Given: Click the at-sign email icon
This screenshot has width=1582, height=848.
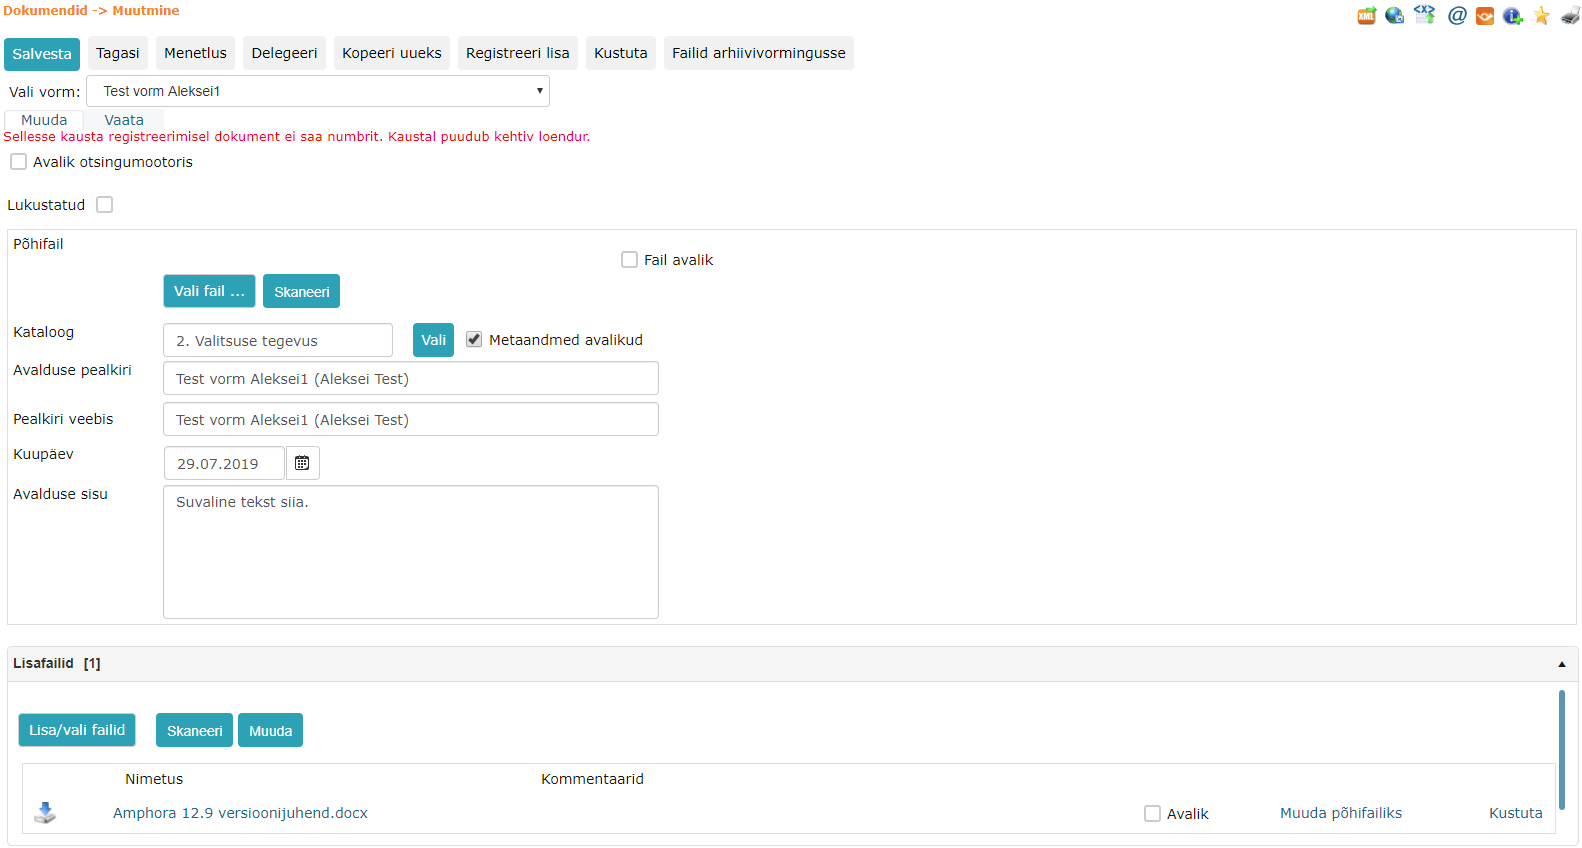Looking at the screenshot, I should coord(1457,15).
